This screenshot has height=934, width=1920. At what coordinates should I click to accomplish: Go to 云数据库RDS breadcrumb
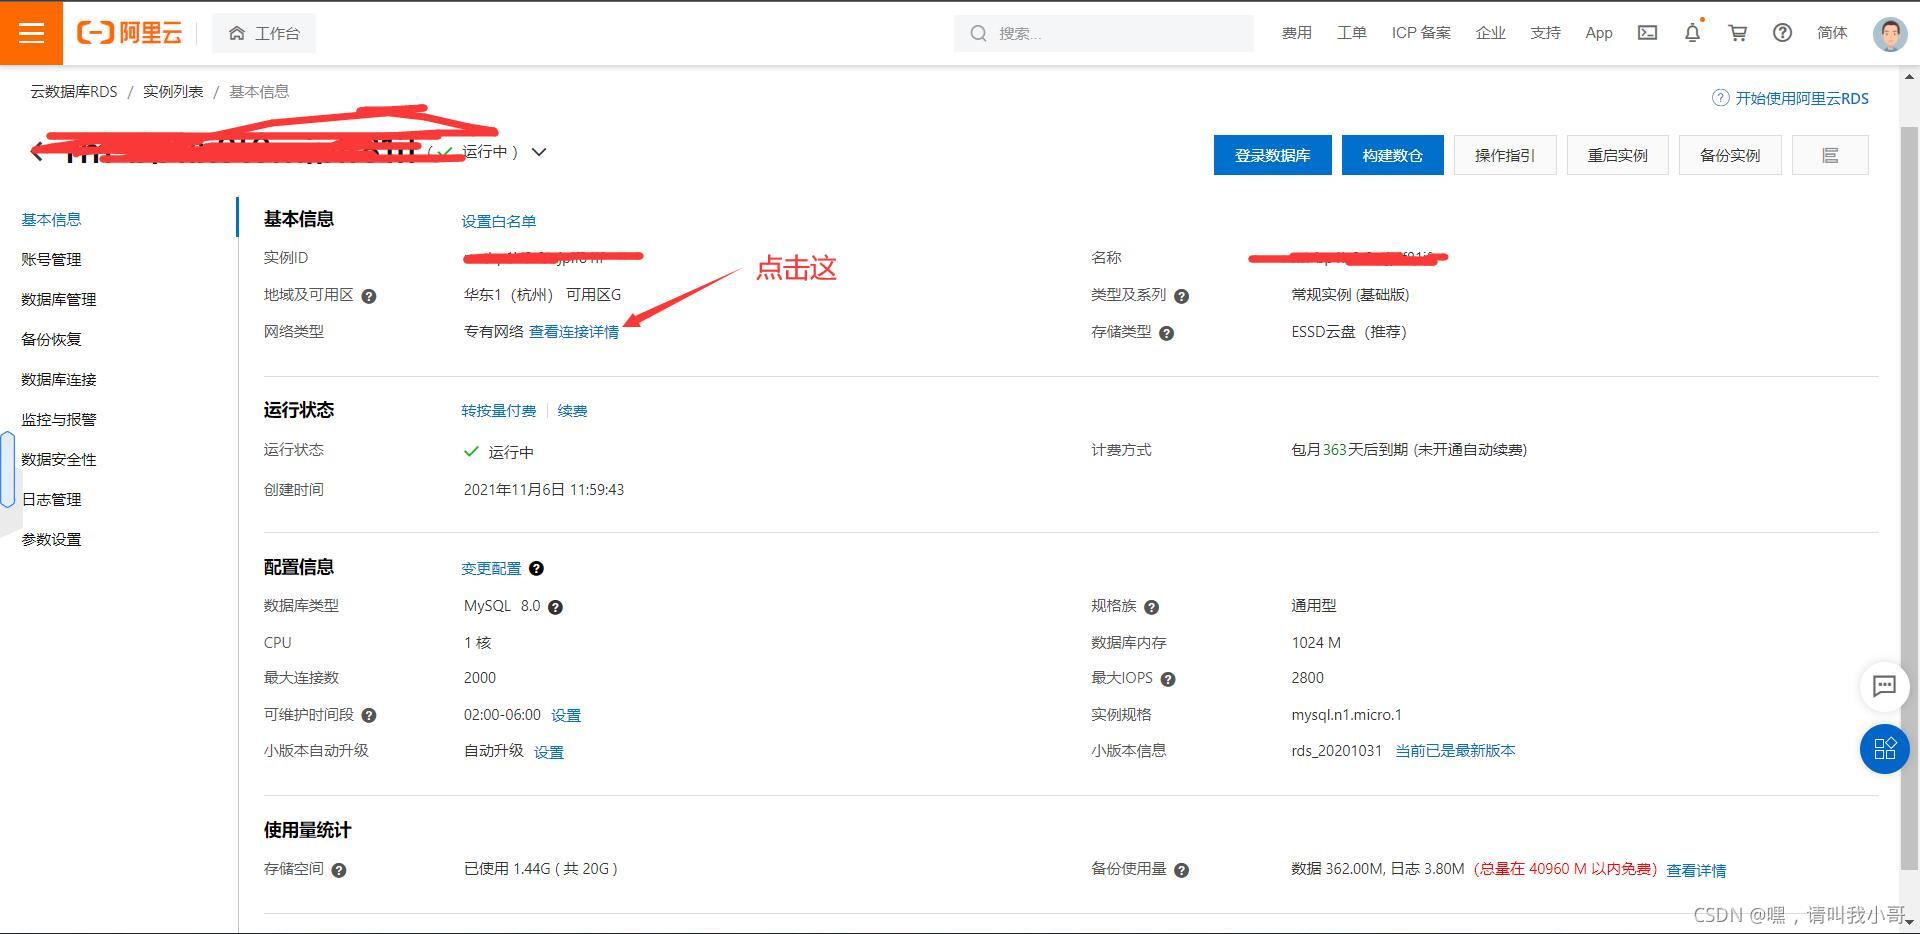click(x=74, y=91)
